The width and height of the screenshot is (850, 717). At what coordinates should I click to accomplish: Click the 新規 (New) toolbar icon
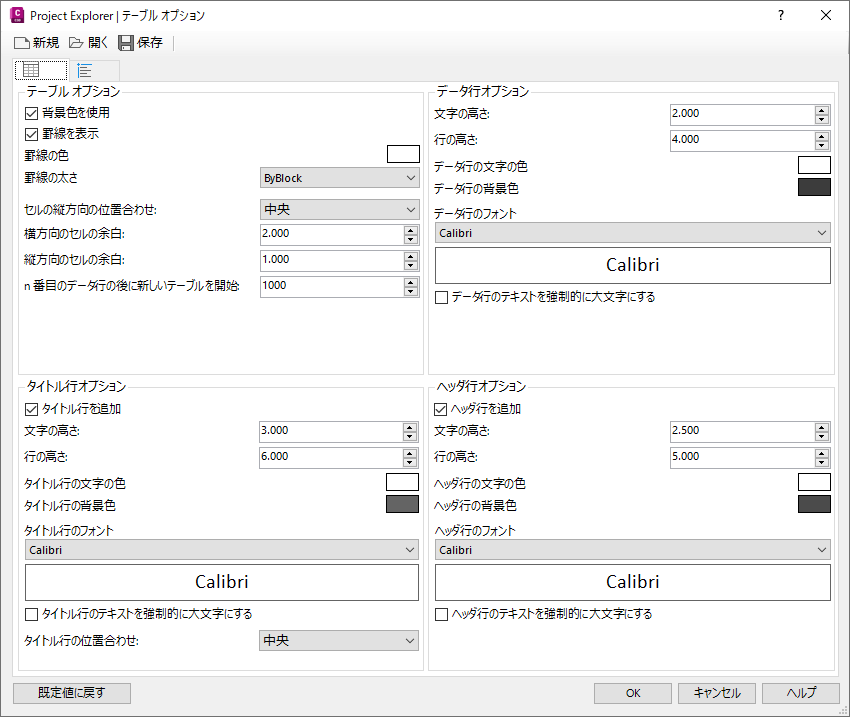(21, 43)
